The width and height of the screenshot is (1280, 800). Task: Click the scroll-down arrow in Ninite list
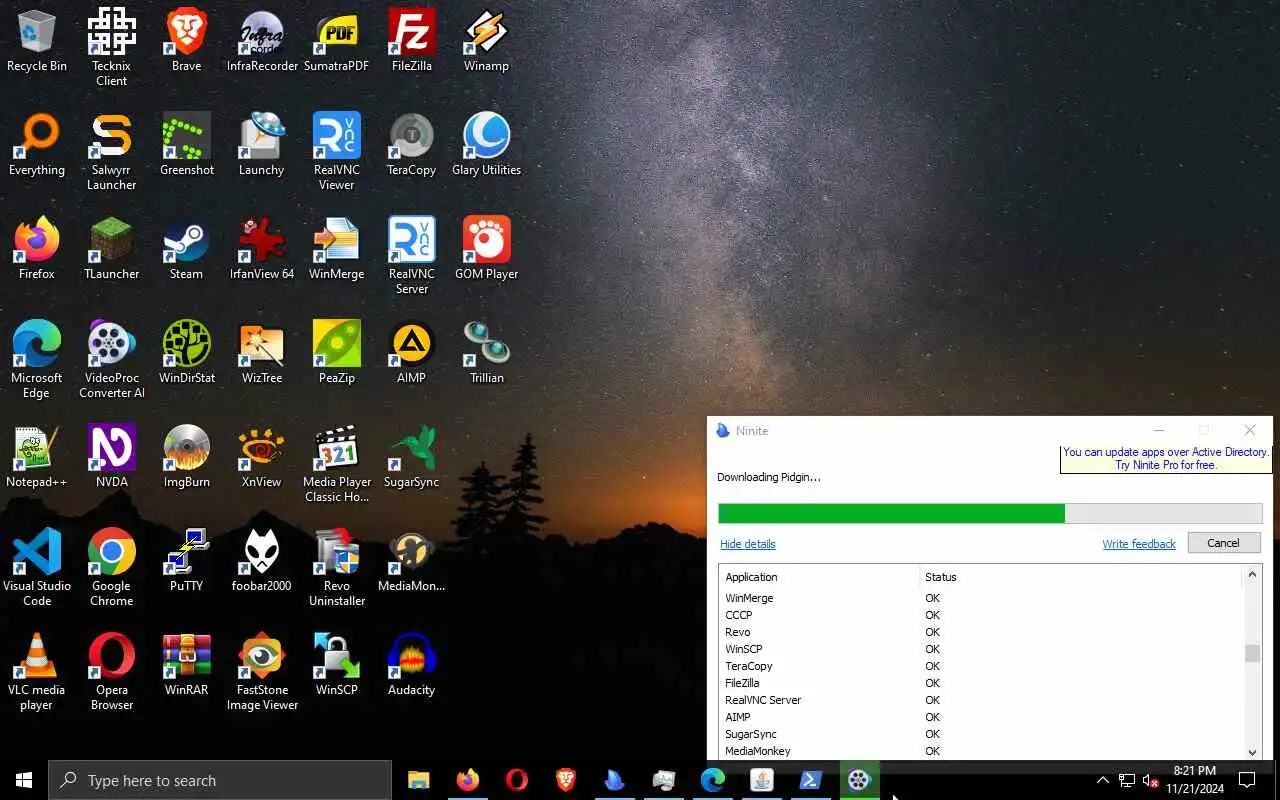(1252, 752)
